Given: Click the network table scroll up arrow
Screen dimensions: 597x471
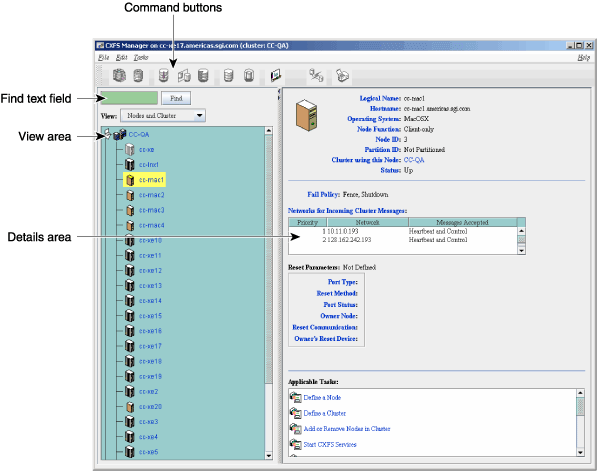Looking at the screenshot, I should point(522,231).
